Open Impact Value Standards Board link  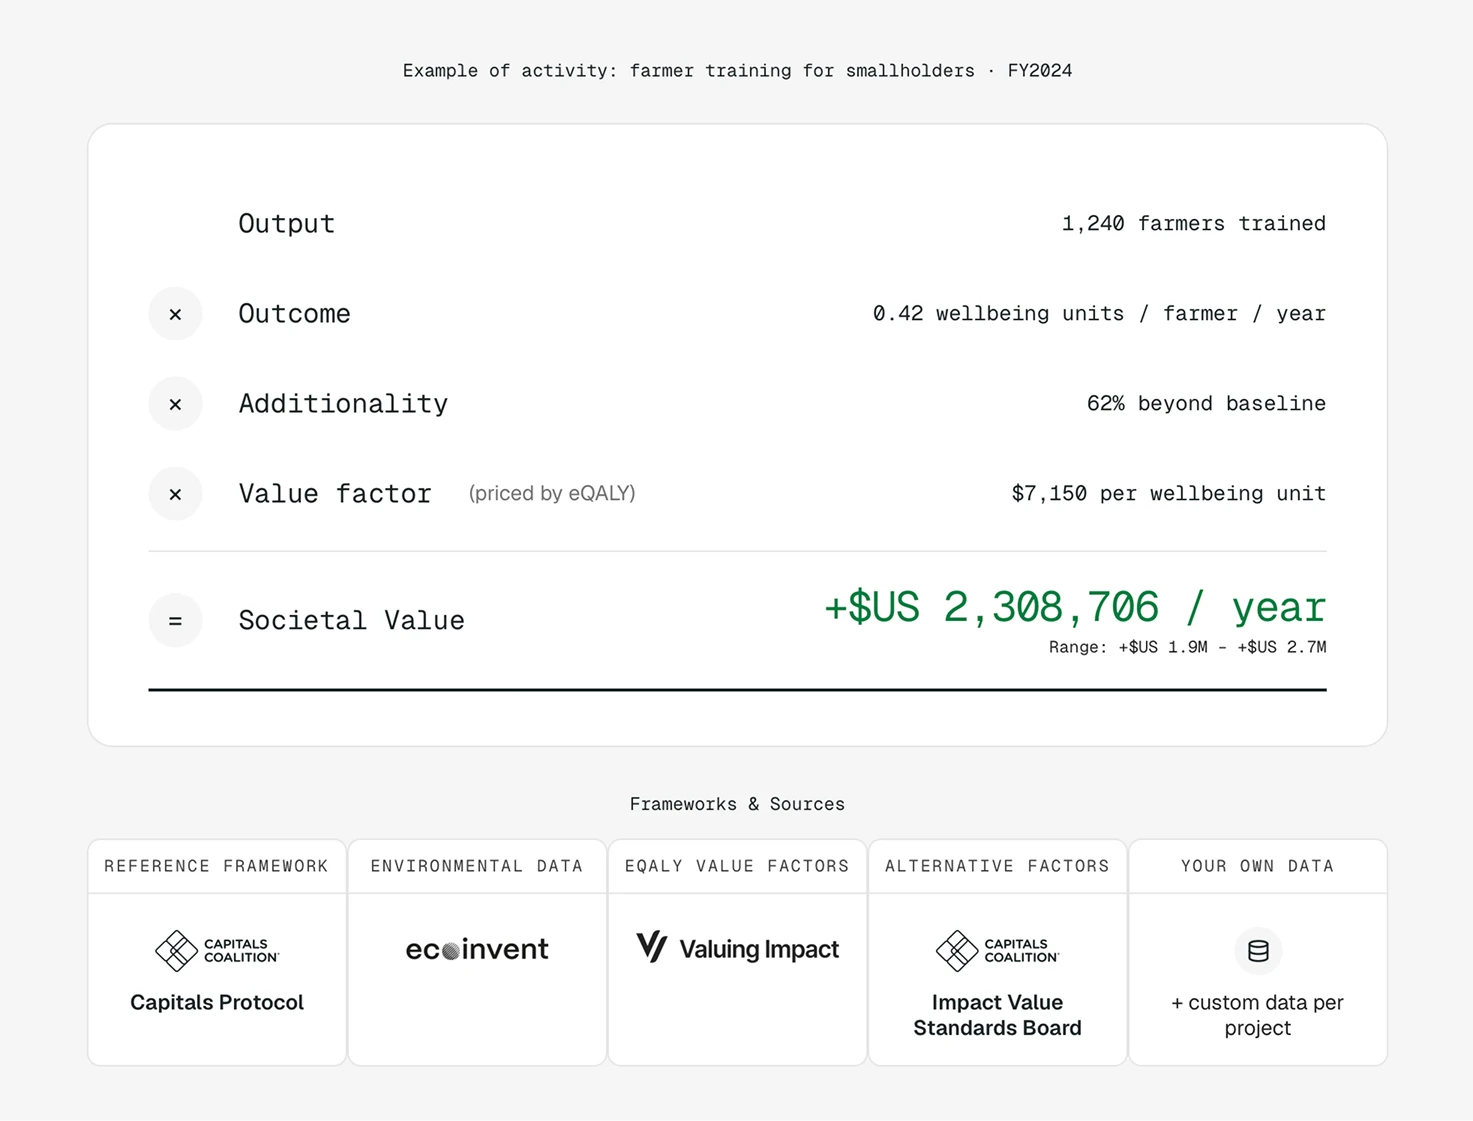point(997,1015)
